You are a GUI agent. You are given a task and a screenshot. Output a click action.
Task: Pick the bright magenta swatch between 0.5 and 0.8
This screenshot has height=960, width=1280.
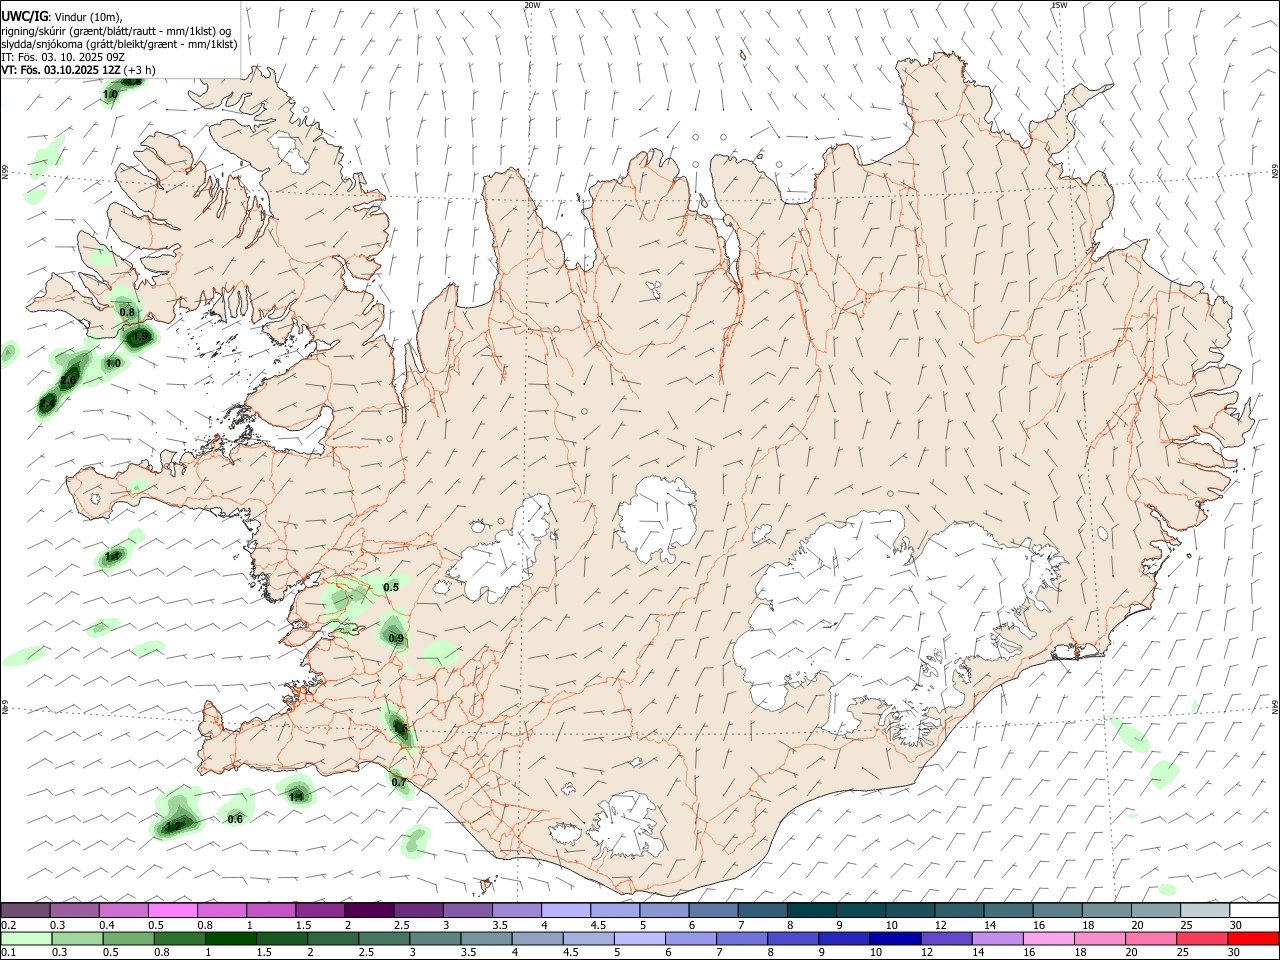coord(172,910)
